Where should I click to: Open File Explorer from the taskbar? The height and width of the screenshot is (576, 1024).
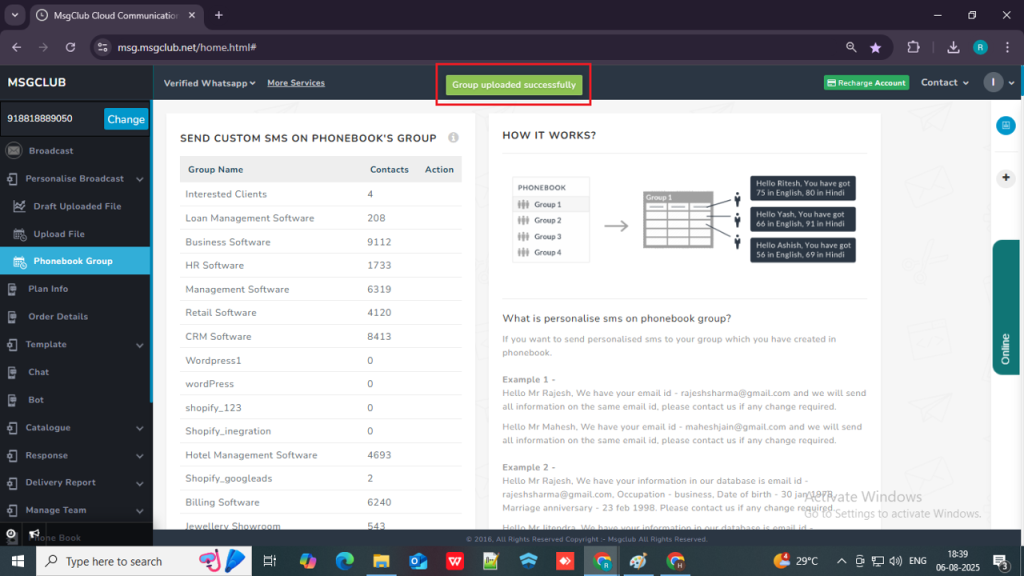click(380, 561)
